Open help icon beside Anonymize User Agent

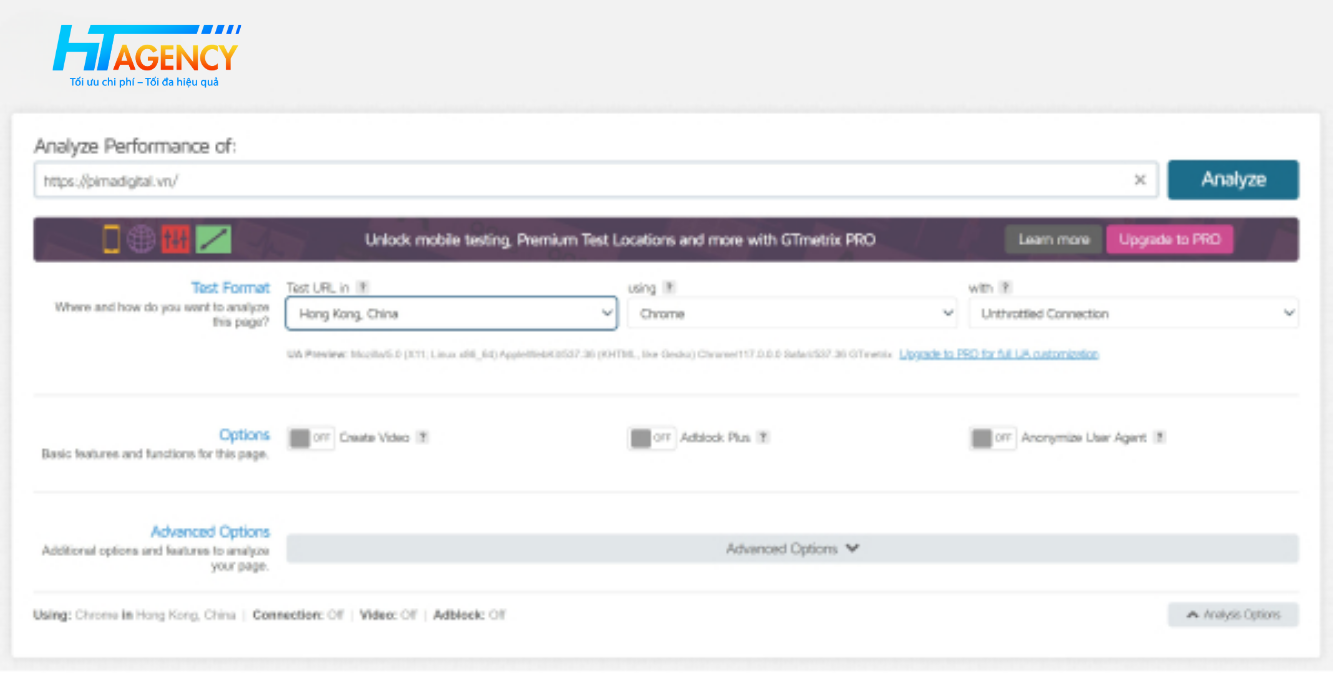1159,437
